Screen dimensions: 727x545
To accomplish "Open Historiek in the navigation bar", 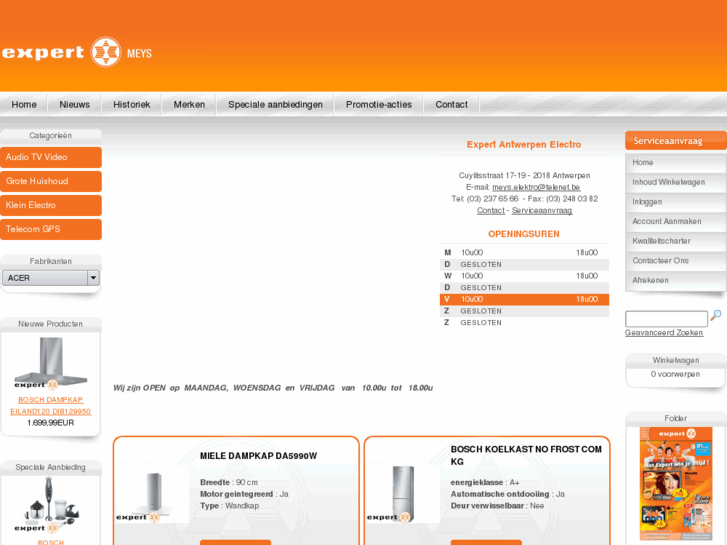I will (132, 104).
